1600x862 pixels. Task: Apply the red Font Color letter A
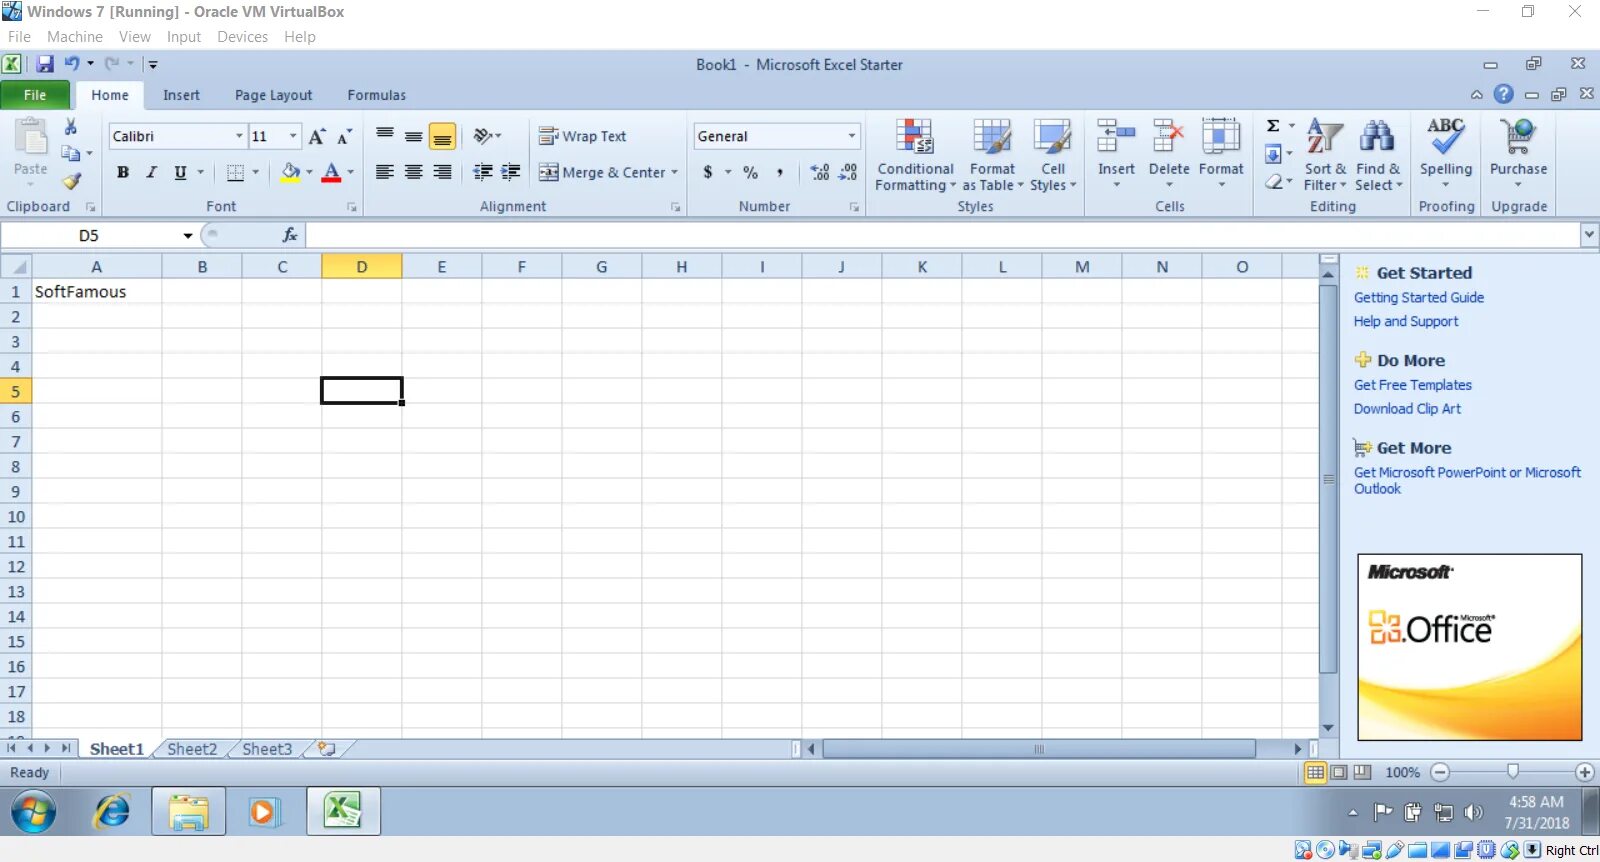tap(332, 172)
